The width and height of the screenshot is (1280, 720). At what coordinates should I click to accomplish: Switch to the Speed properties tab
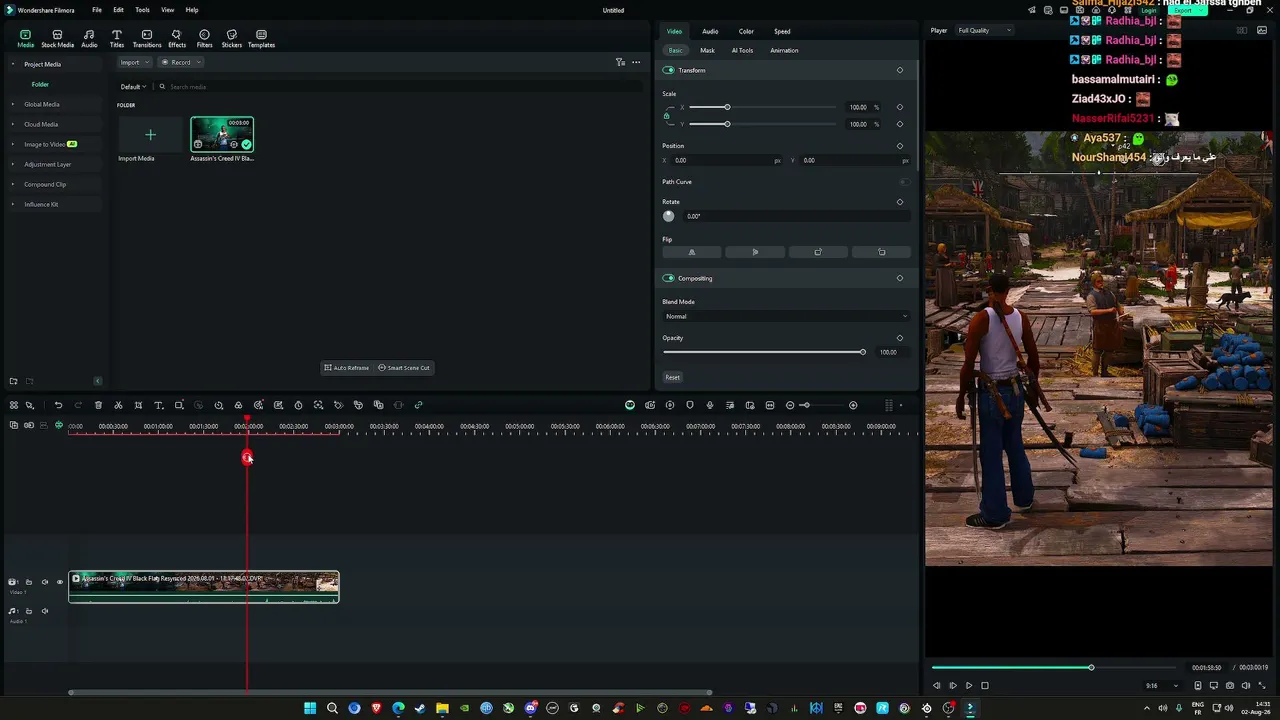tap(782, 31)
